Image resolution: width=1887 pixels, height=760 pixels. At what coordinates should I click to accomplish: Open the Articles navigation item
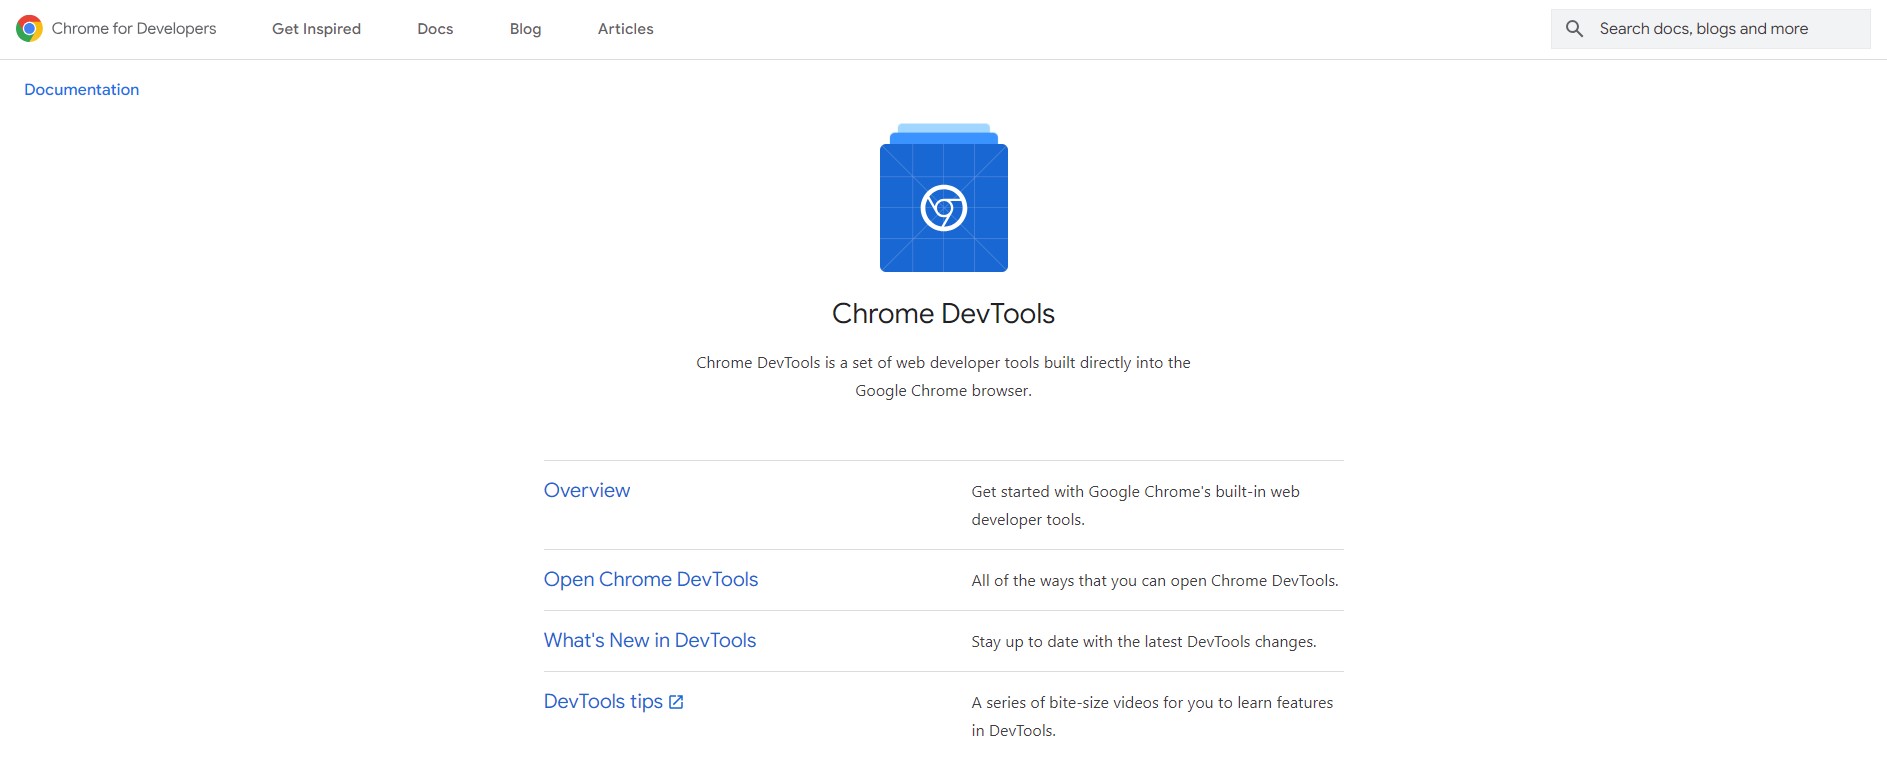tap(625, 29)
